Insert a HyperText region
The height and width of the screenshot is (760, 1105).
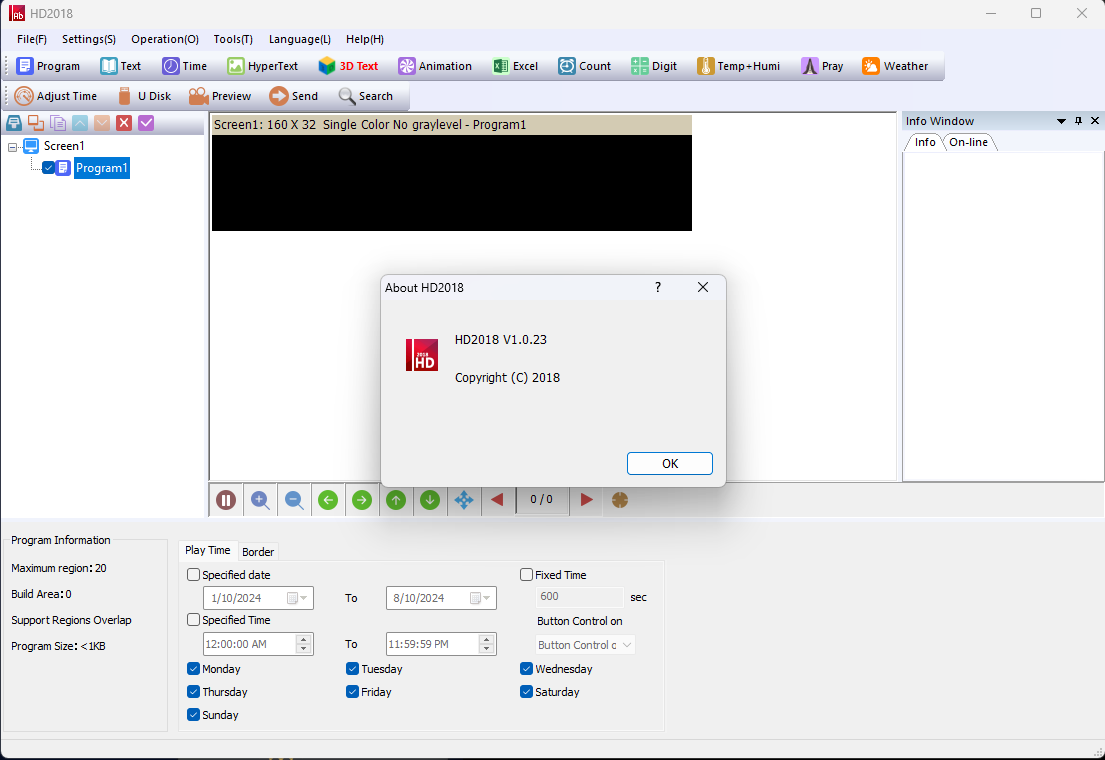263,66
